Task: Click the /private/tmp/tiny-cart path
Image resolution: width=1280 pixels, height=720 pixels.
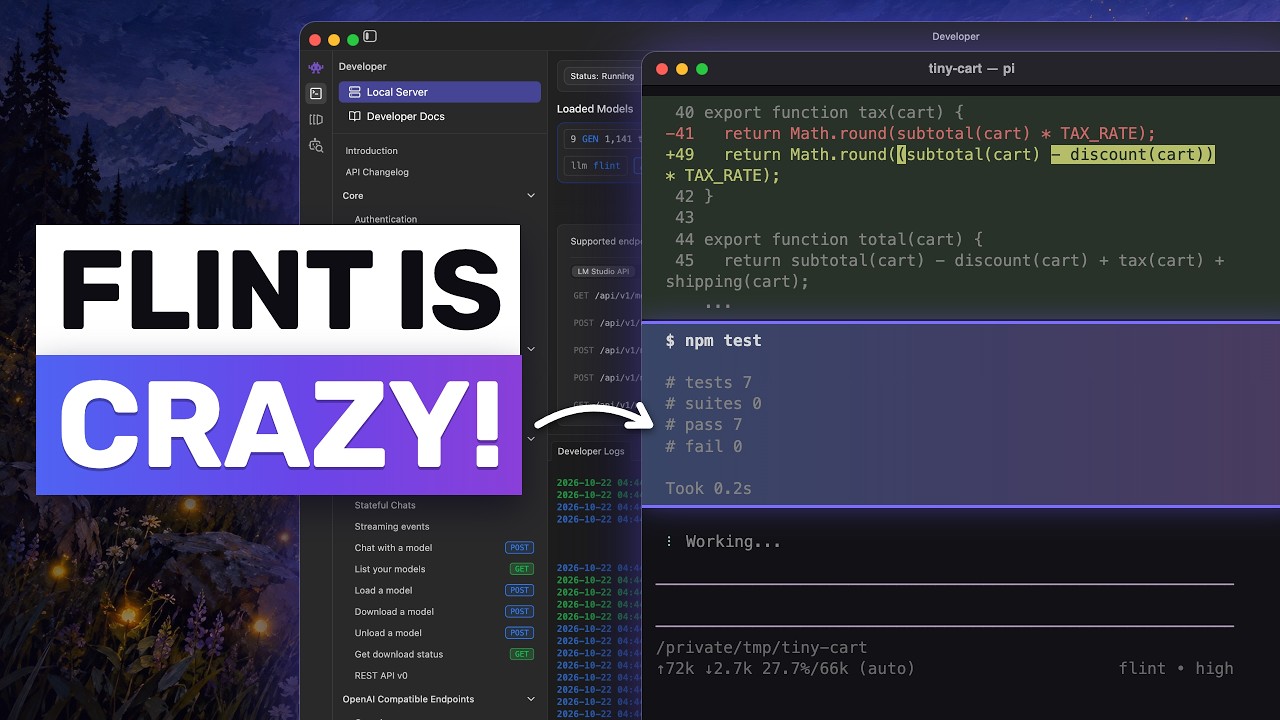Action: 761,648
